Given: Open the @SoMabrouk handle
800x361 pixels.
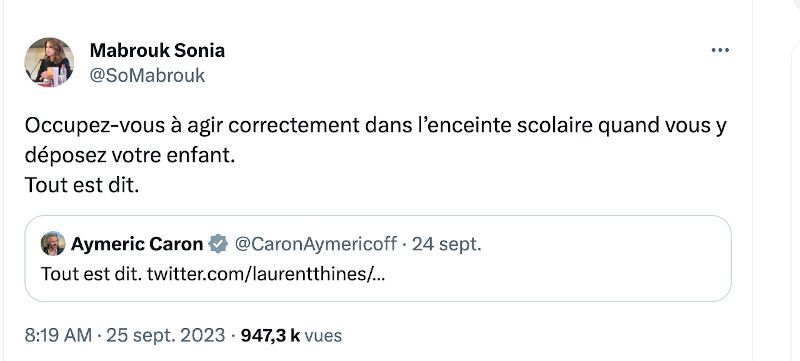Looking at the screenshot, I should [x=147, y=75].
